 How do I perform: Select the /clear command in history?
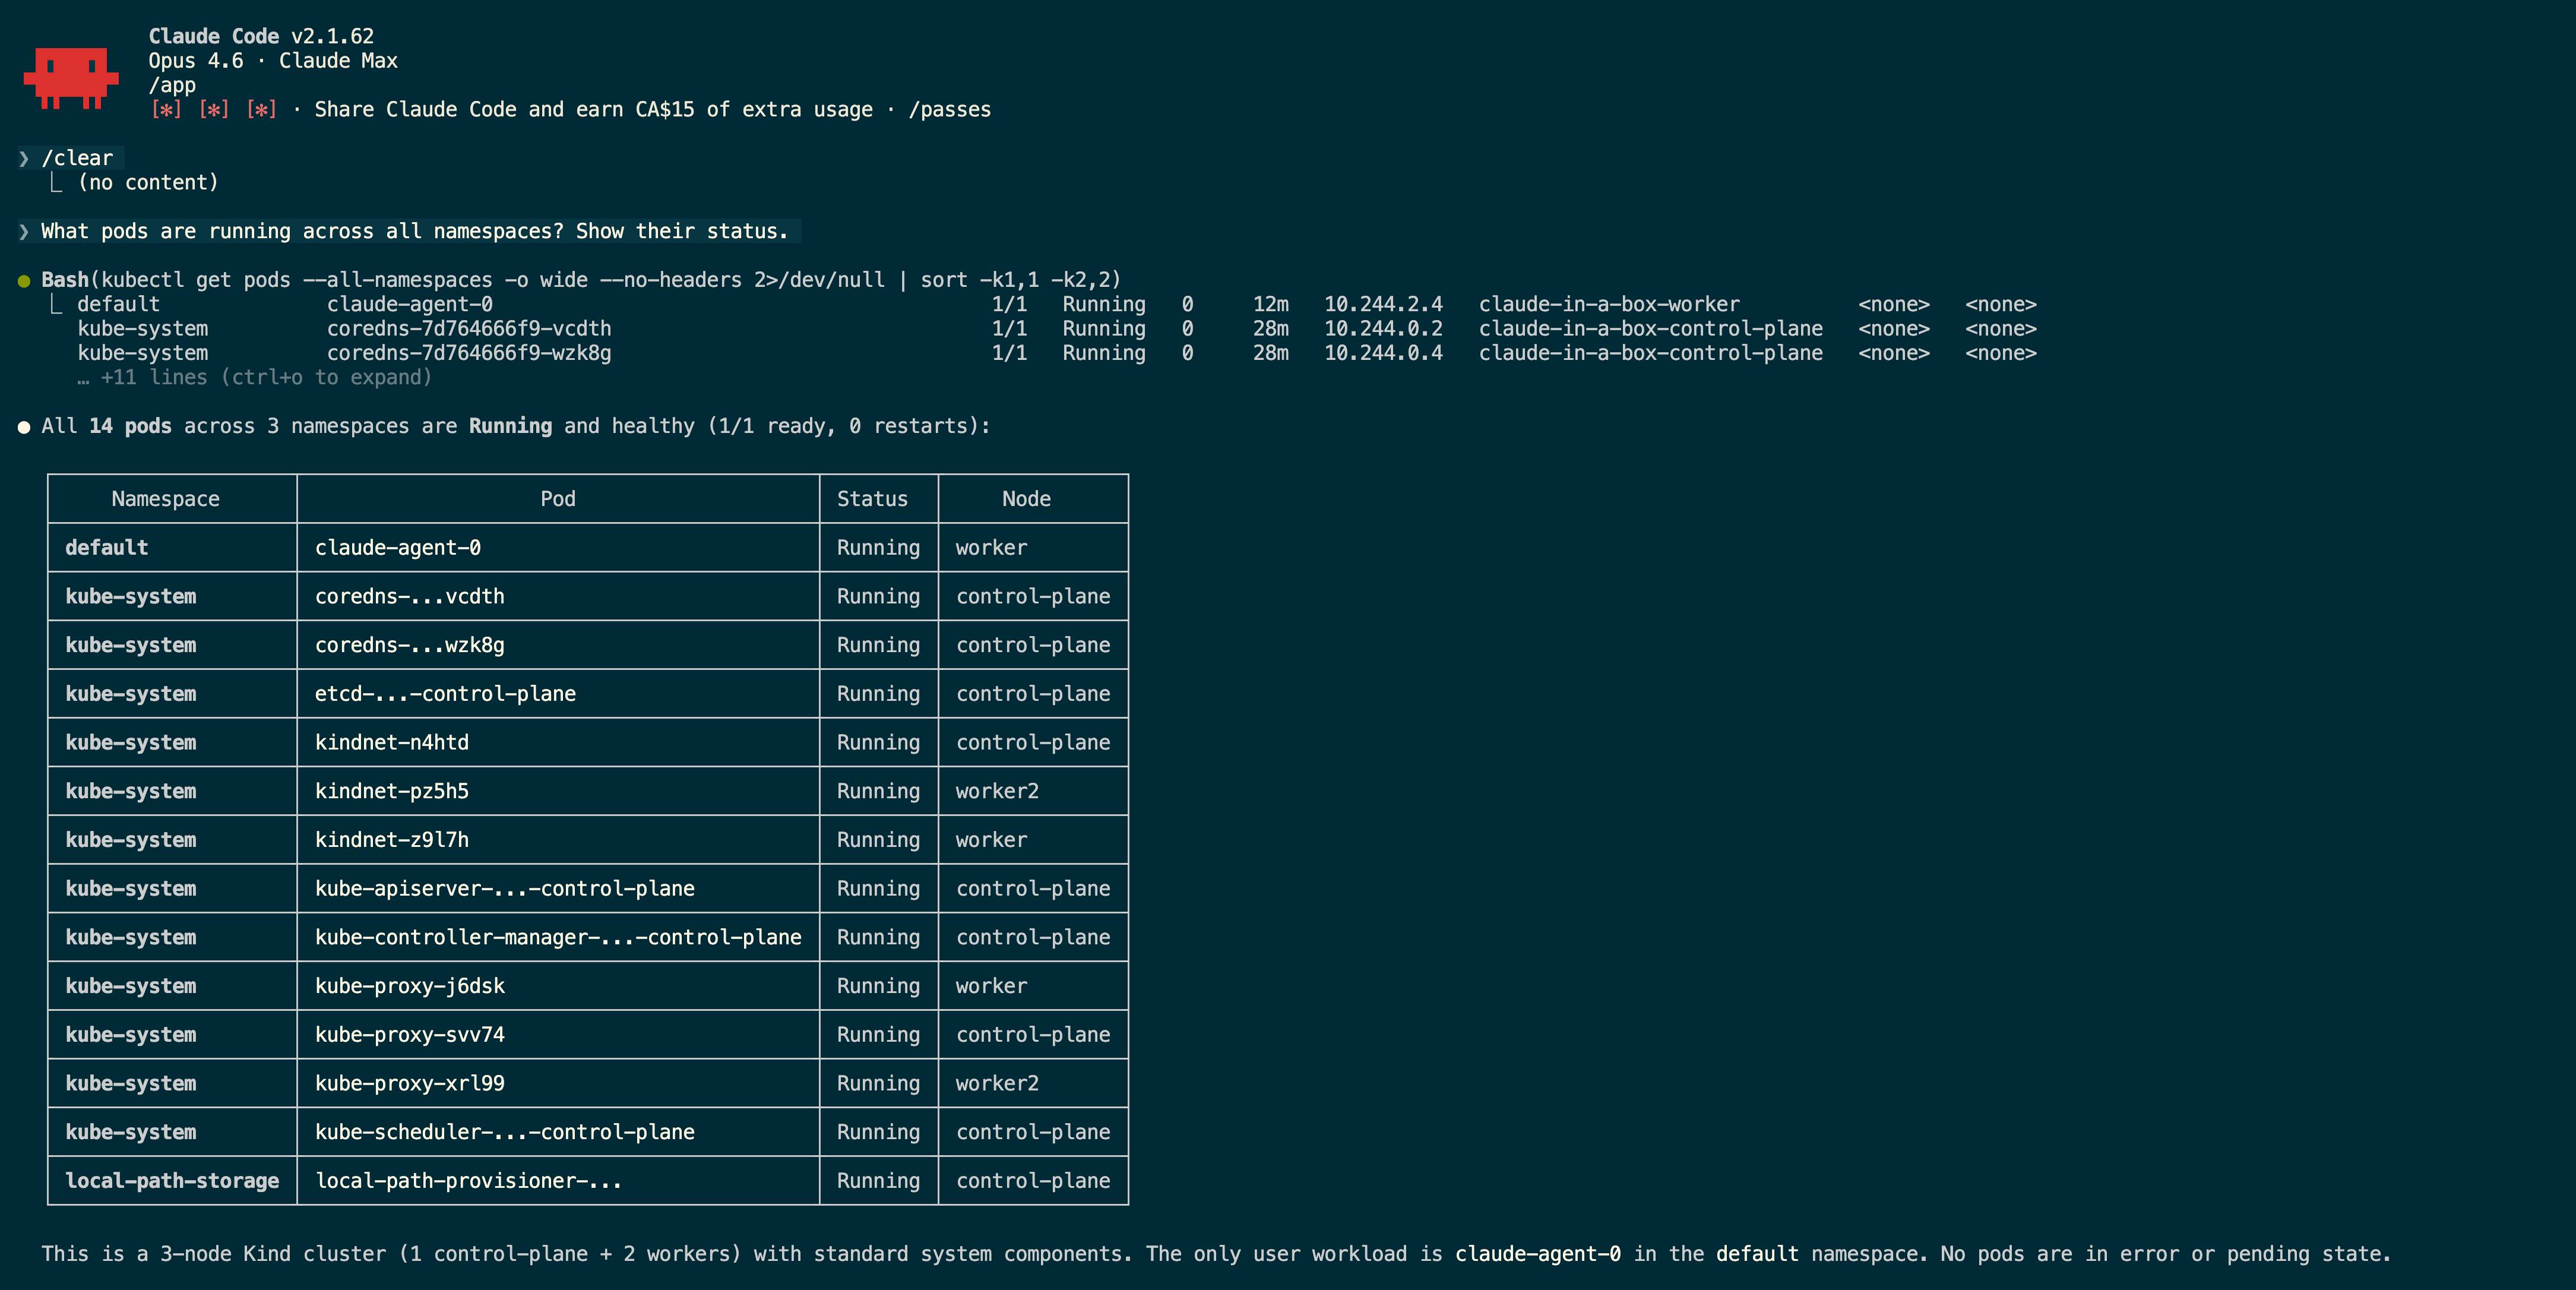pos(77,157)
